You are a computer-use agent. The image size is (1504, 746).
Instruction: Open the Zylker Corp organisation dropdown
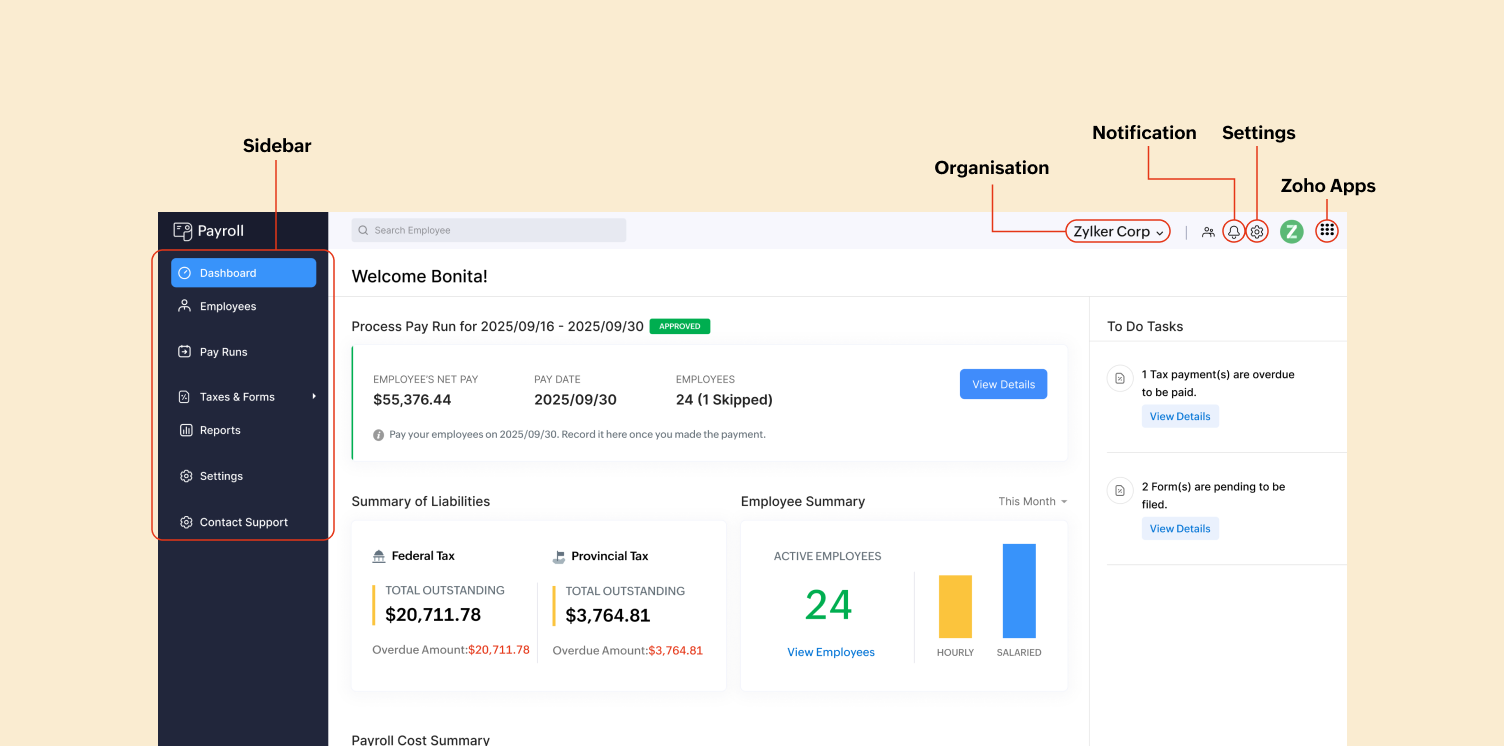point(1117,231)
